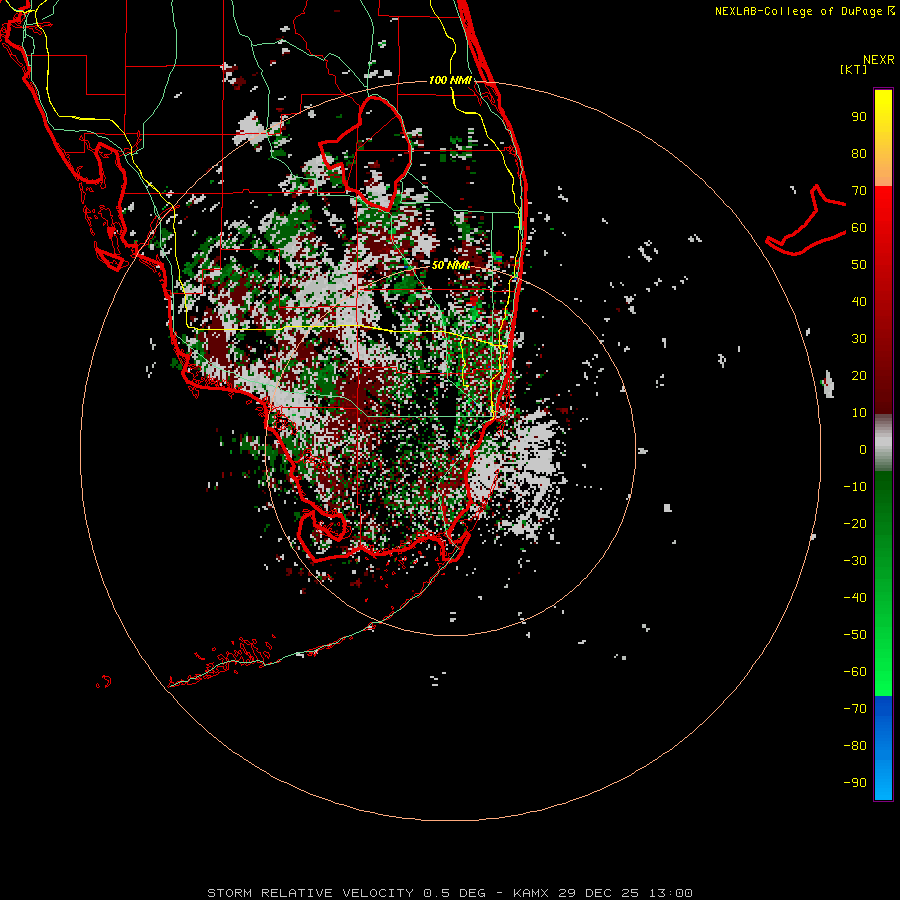
Task: Click the 60 value on velocity scale
Action: [x=859, y=228]
